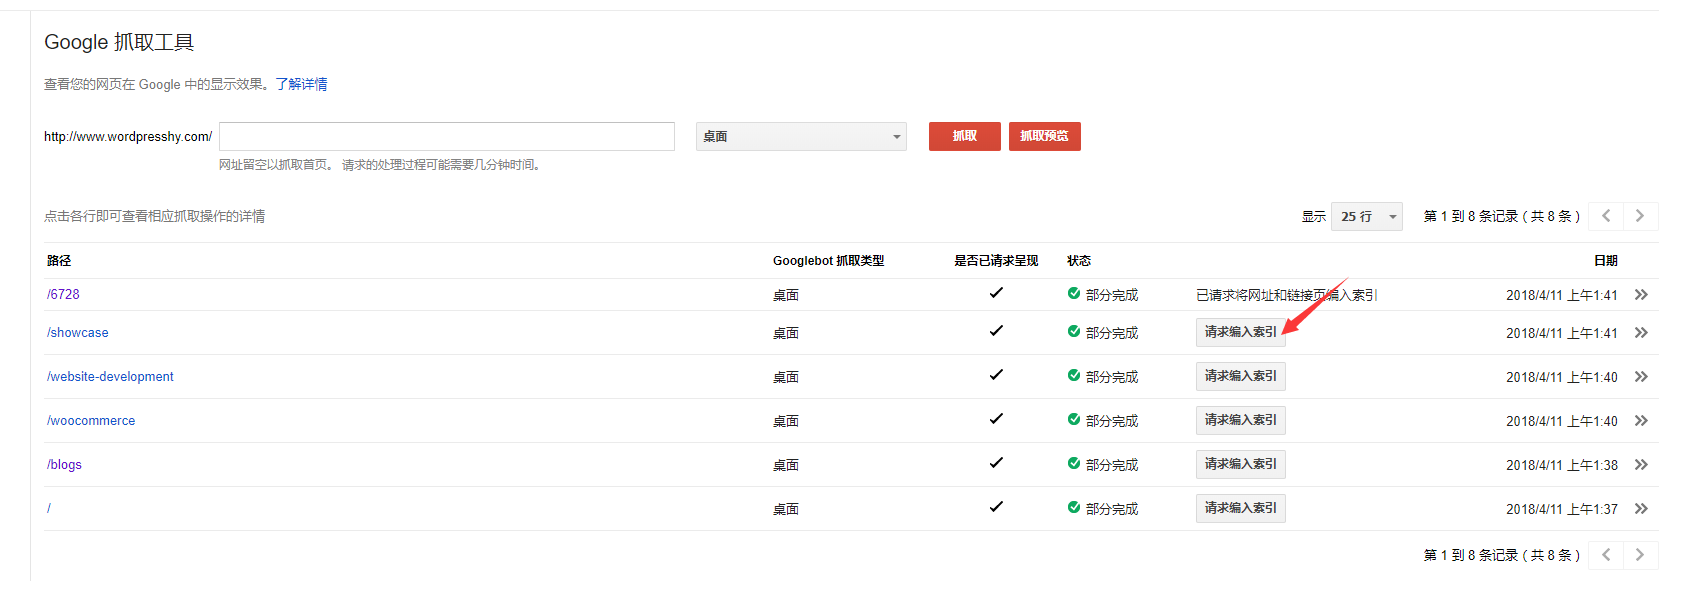Screen dimensions: 1688x602
Task: Click the green status icon in the /6728 row
Action: (1074, 294)
